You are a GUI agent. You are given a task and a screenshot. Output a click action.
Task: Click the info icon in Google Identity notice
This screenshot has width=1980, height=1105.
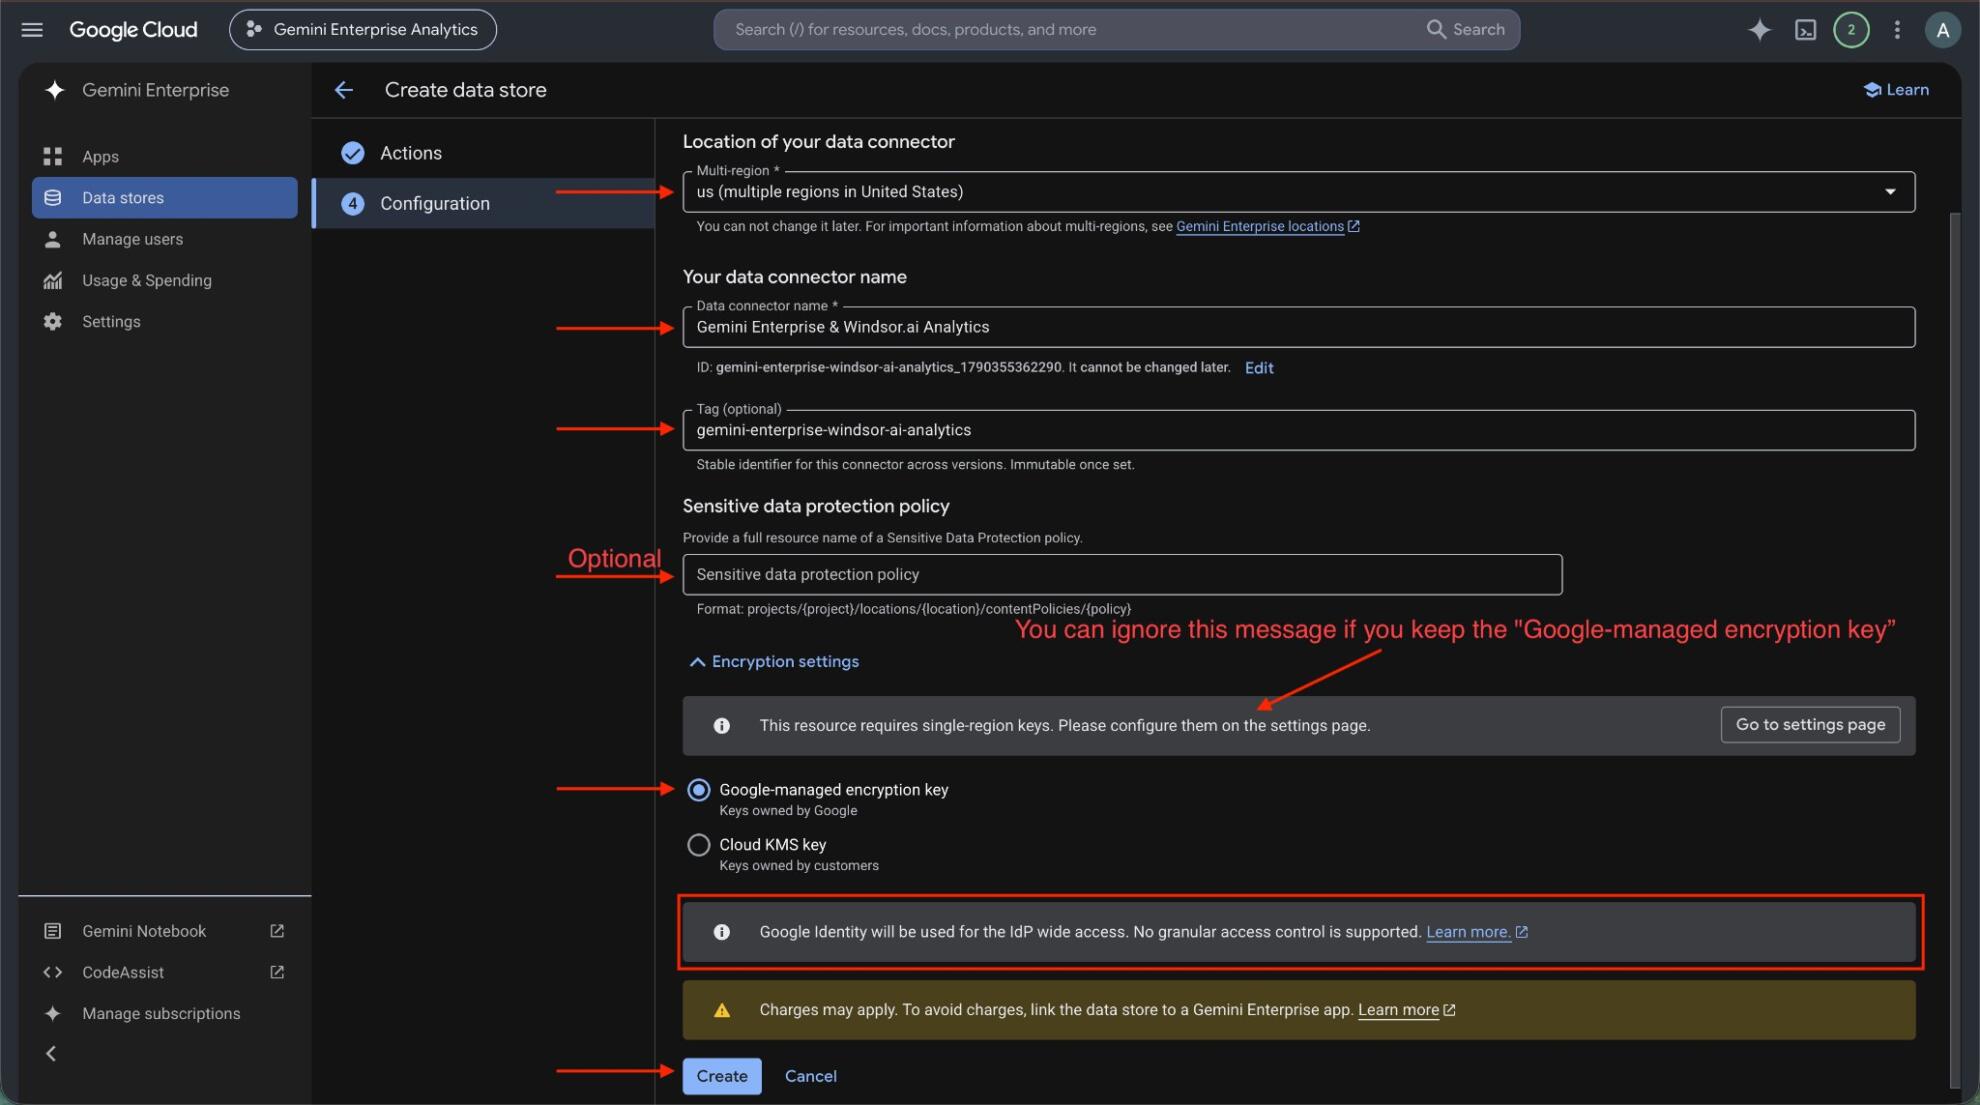721,932
